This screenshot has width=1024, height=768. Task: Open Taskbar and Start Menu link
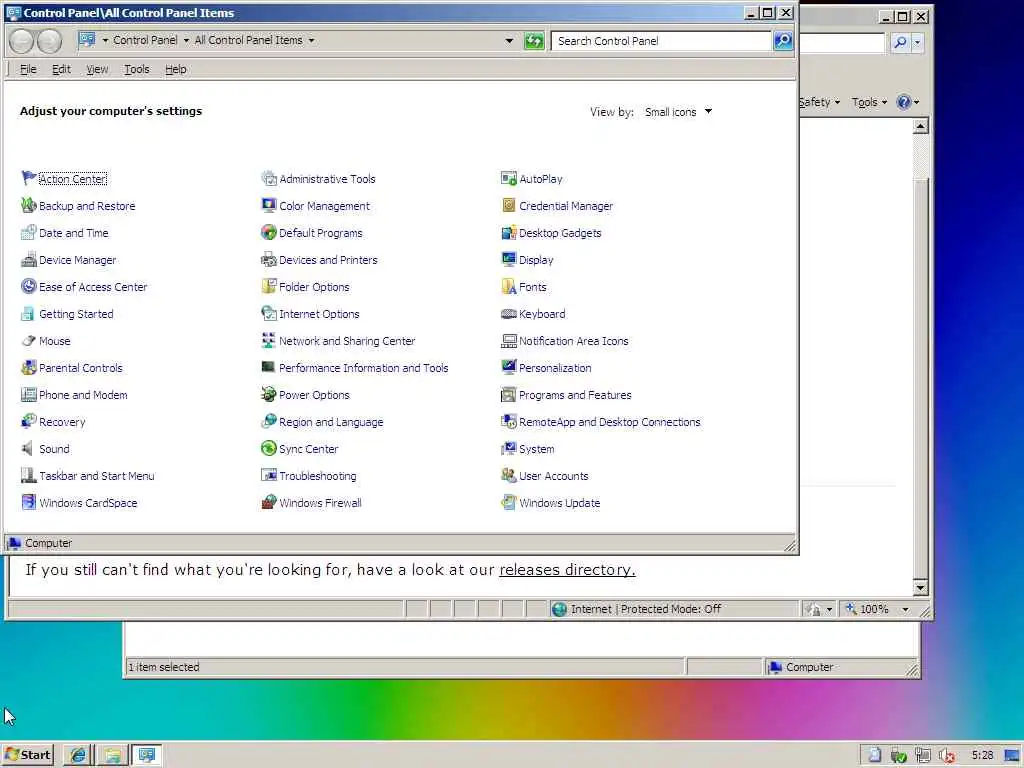(97, 476)
